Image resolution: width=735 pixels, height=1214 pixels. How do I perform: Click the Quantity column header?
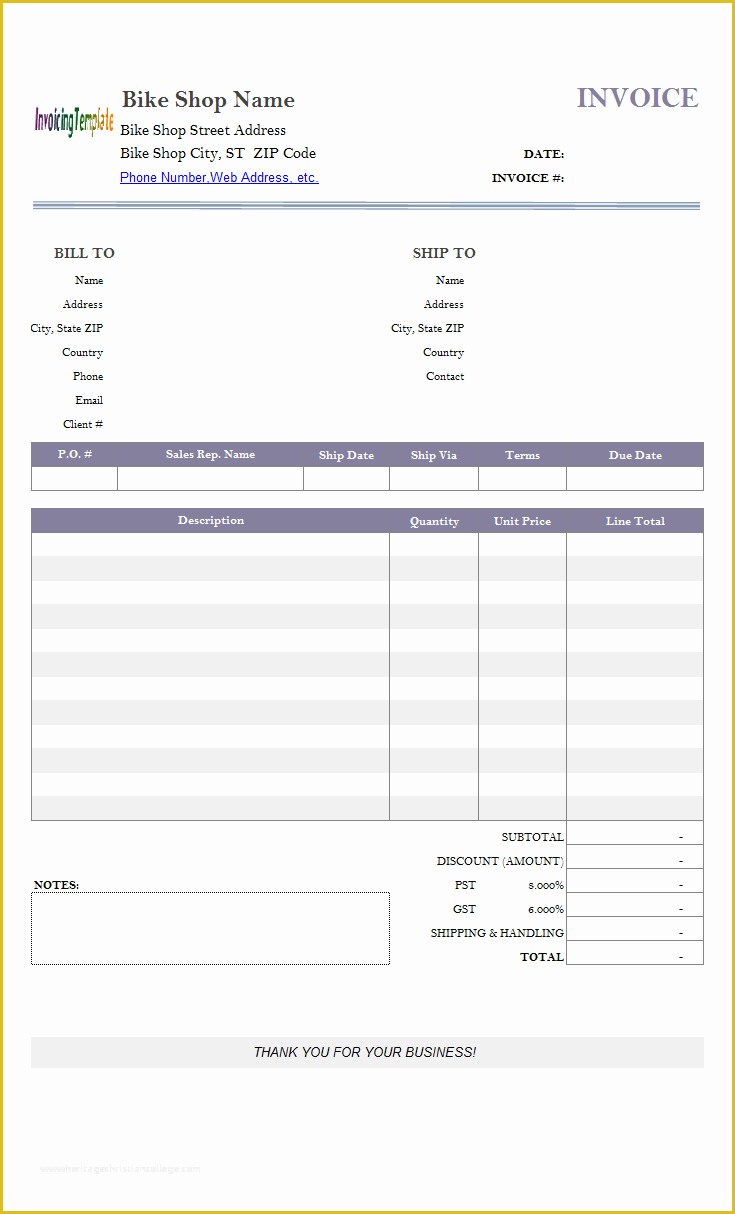click(434, 521)
